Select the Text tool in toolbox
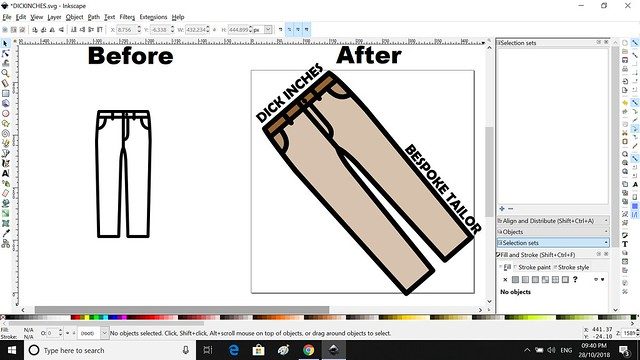The height and width of the screenshot is (360, 640). click(5, 173)
